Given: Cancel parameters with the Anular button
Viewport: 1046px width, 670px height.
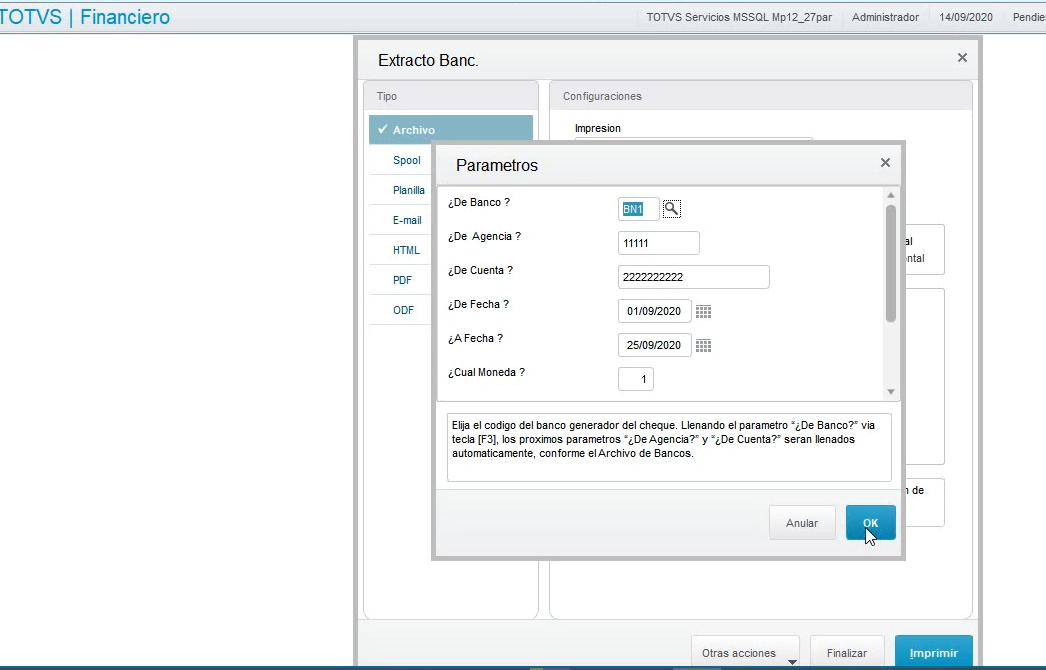Looking at the screenshot, I should point(802,523).
